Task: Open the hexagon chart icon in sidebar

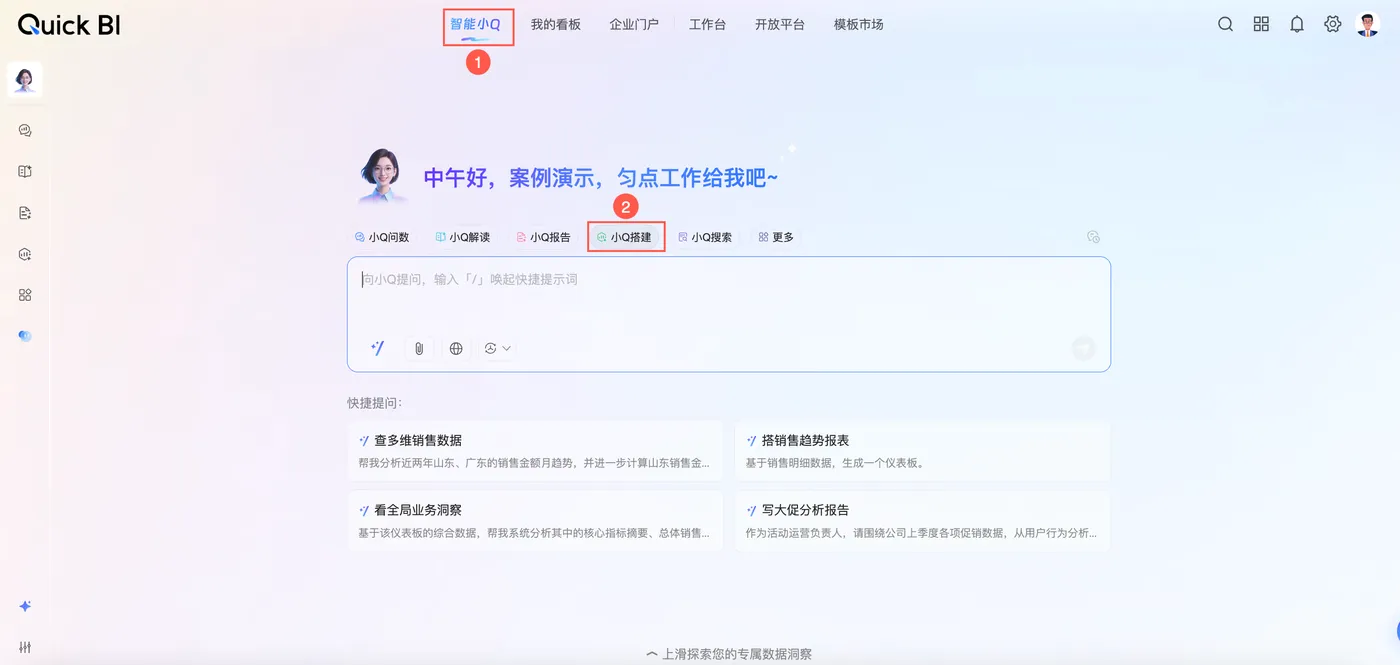Action: coord(25,254)
